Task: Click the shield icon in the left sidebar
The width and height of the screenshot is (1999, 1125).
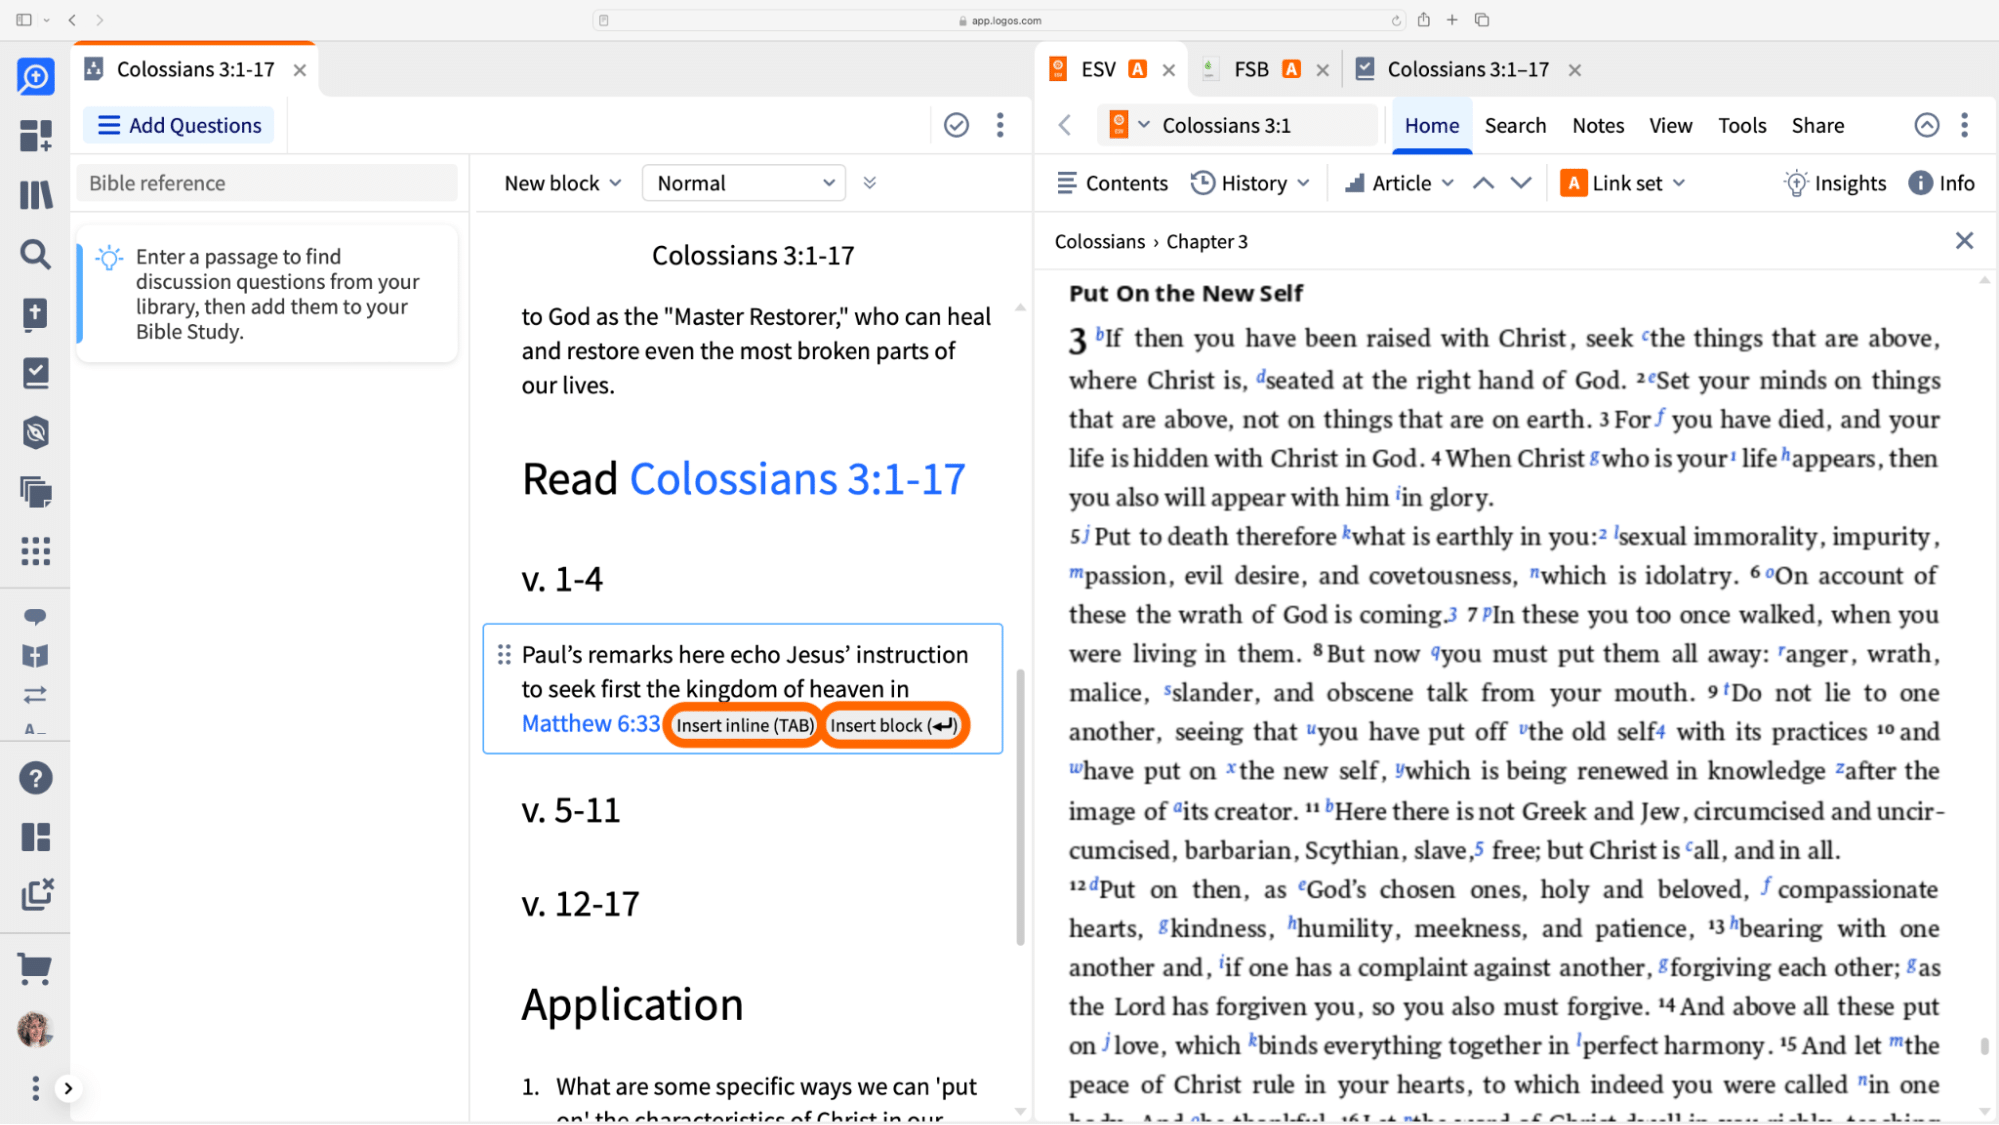Action: 35,432
